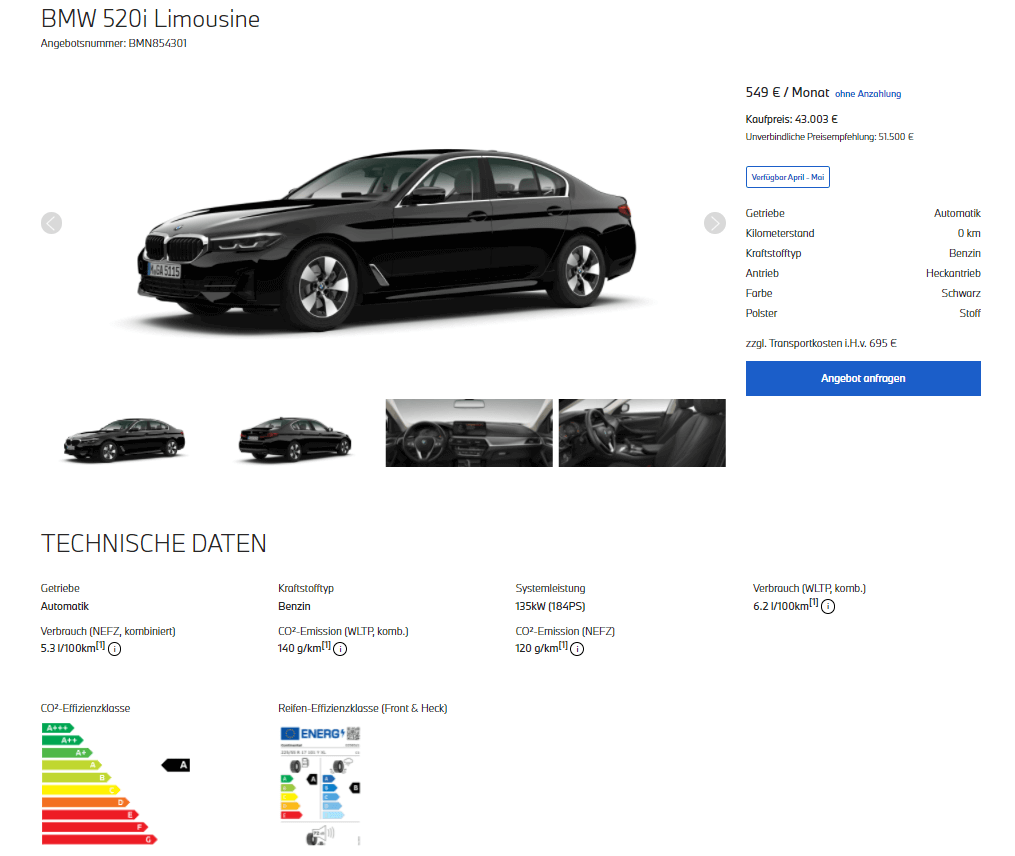Image resolution: width=1015 pixels, height=856 pixels.
Task: Open info icon beside 120 g/km CO2 emission
Action: coord(577,649)
